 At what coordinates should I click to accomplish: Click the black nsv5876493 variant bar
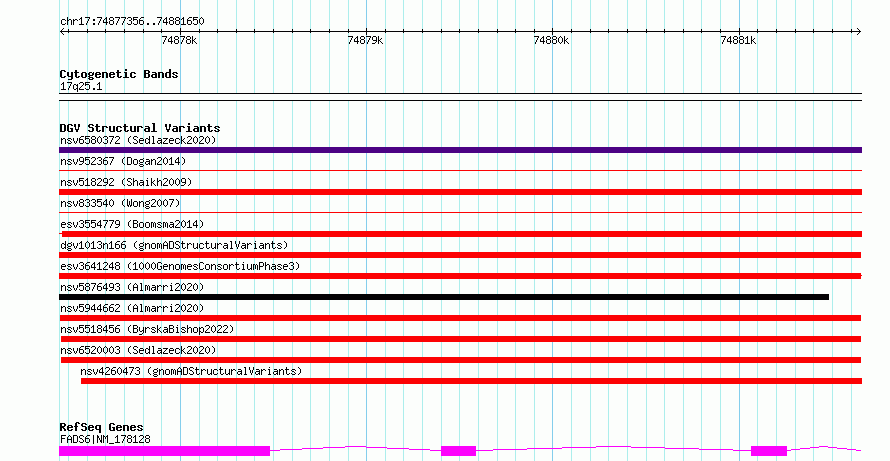pos(444,297)
